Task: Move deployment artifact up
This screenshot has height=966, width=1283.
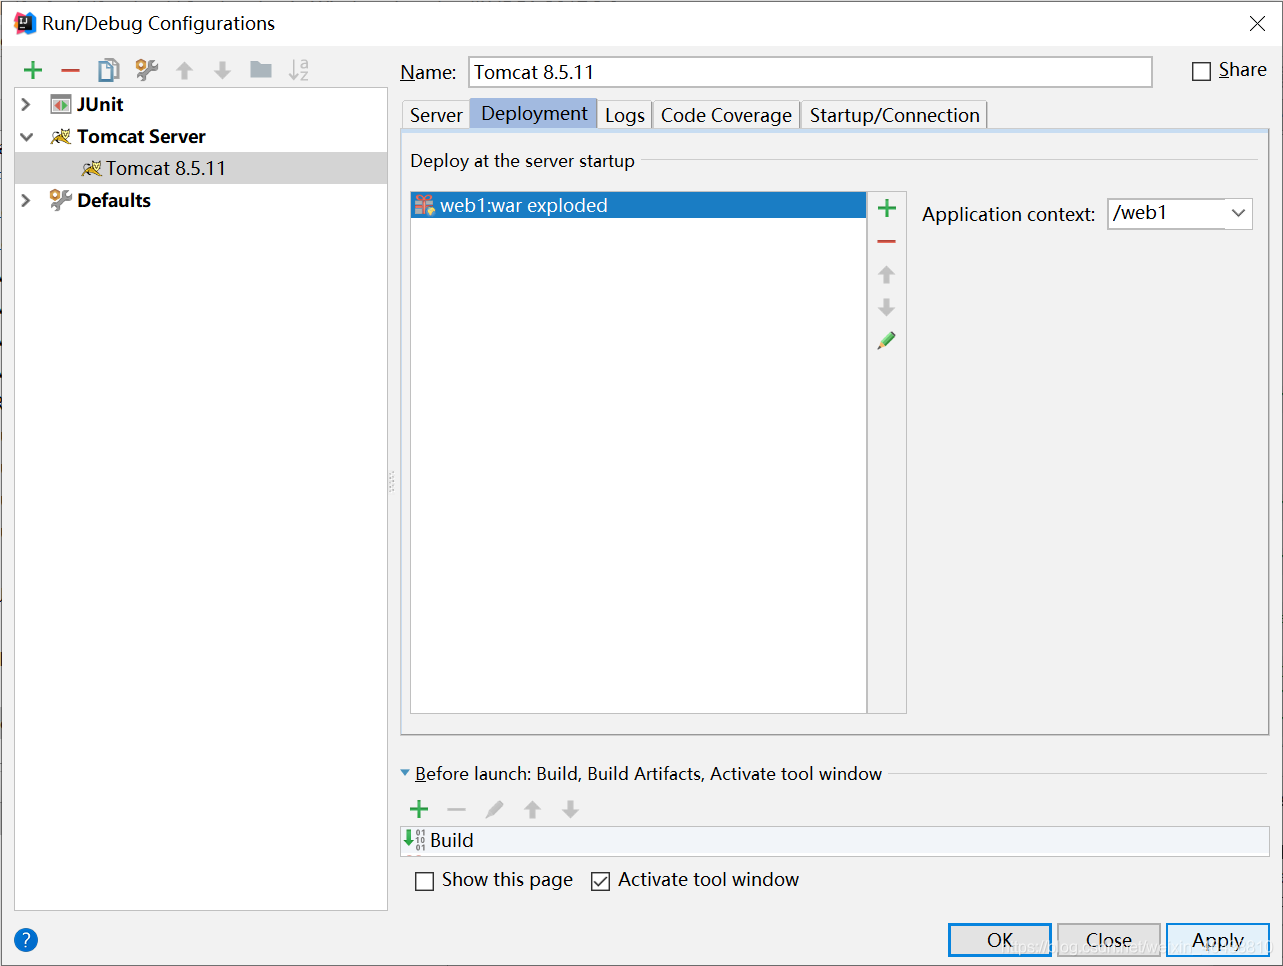Action: [x=887, y=274]
